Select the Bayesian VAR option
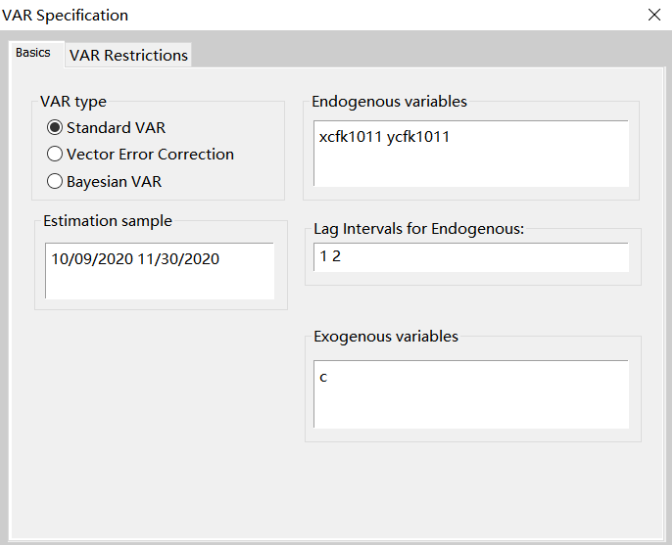 click(x=55, y=182)
